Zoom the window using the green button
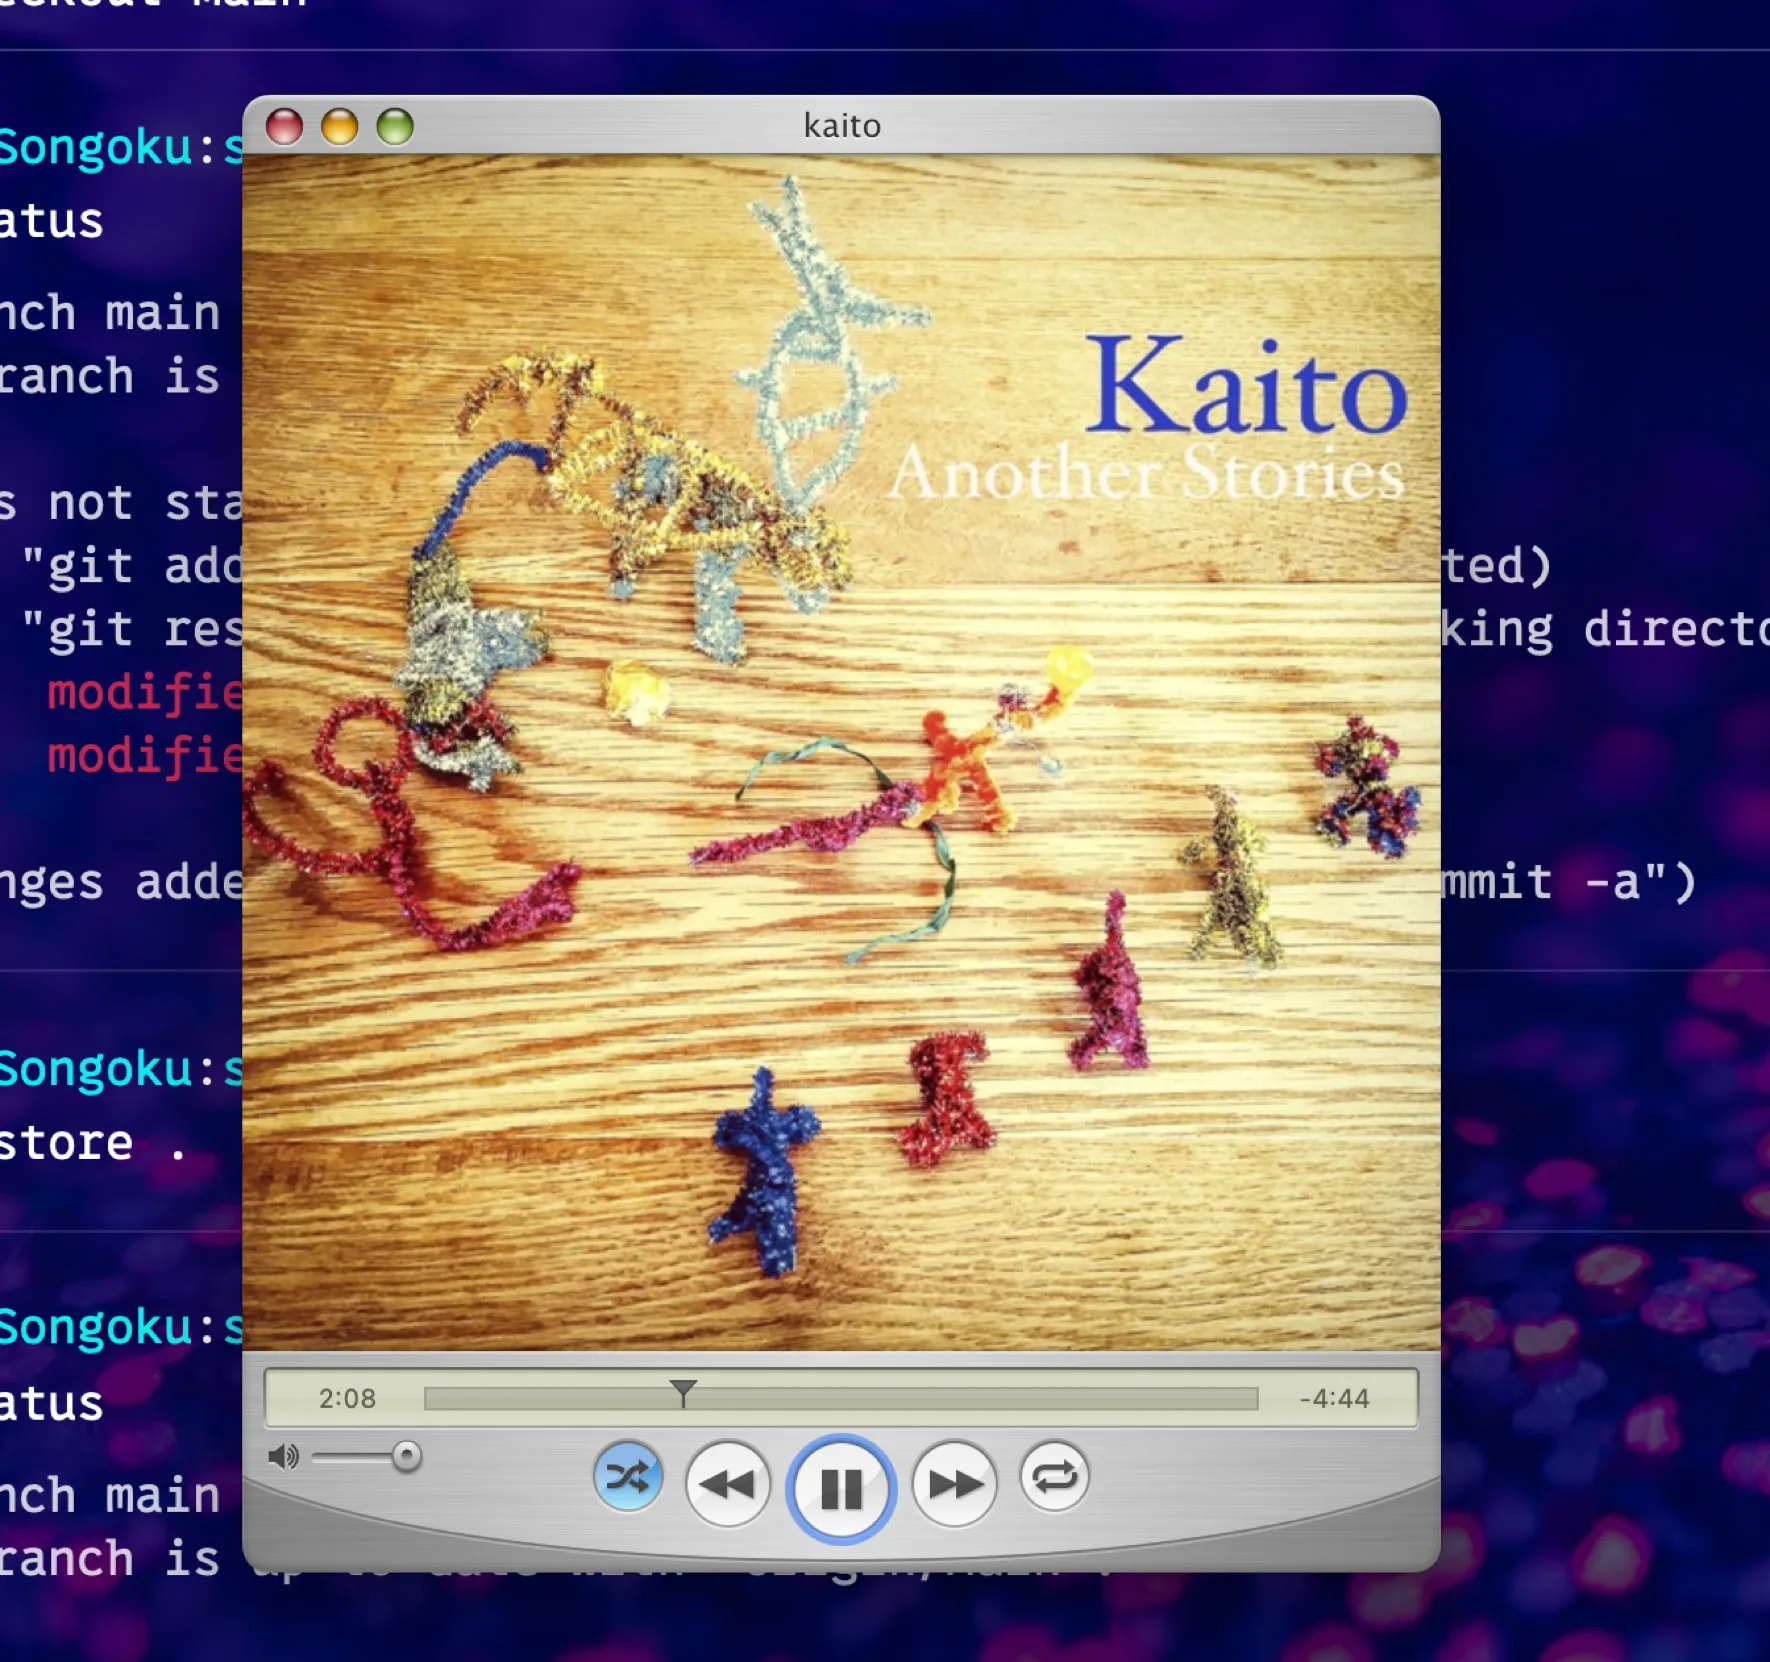The height and width of the screenshot is (1662, 1770). pyautogui.click(x=395, y=127)
